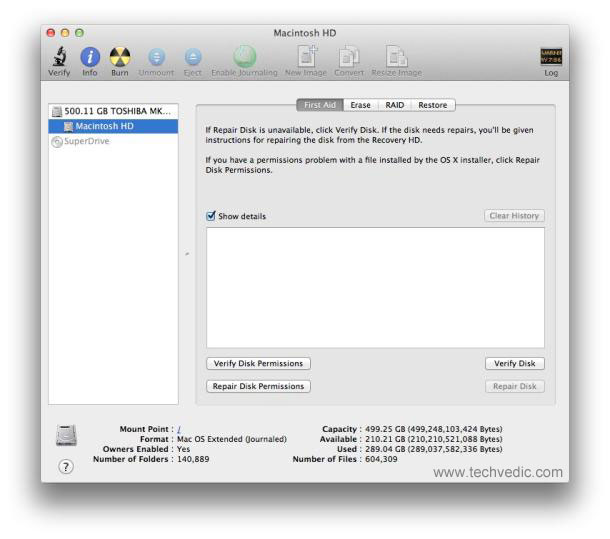The width and height of the screenshot is (610, 539).
Task: Click the Used value 289.04 GB
Action: [x=434, y=449]
